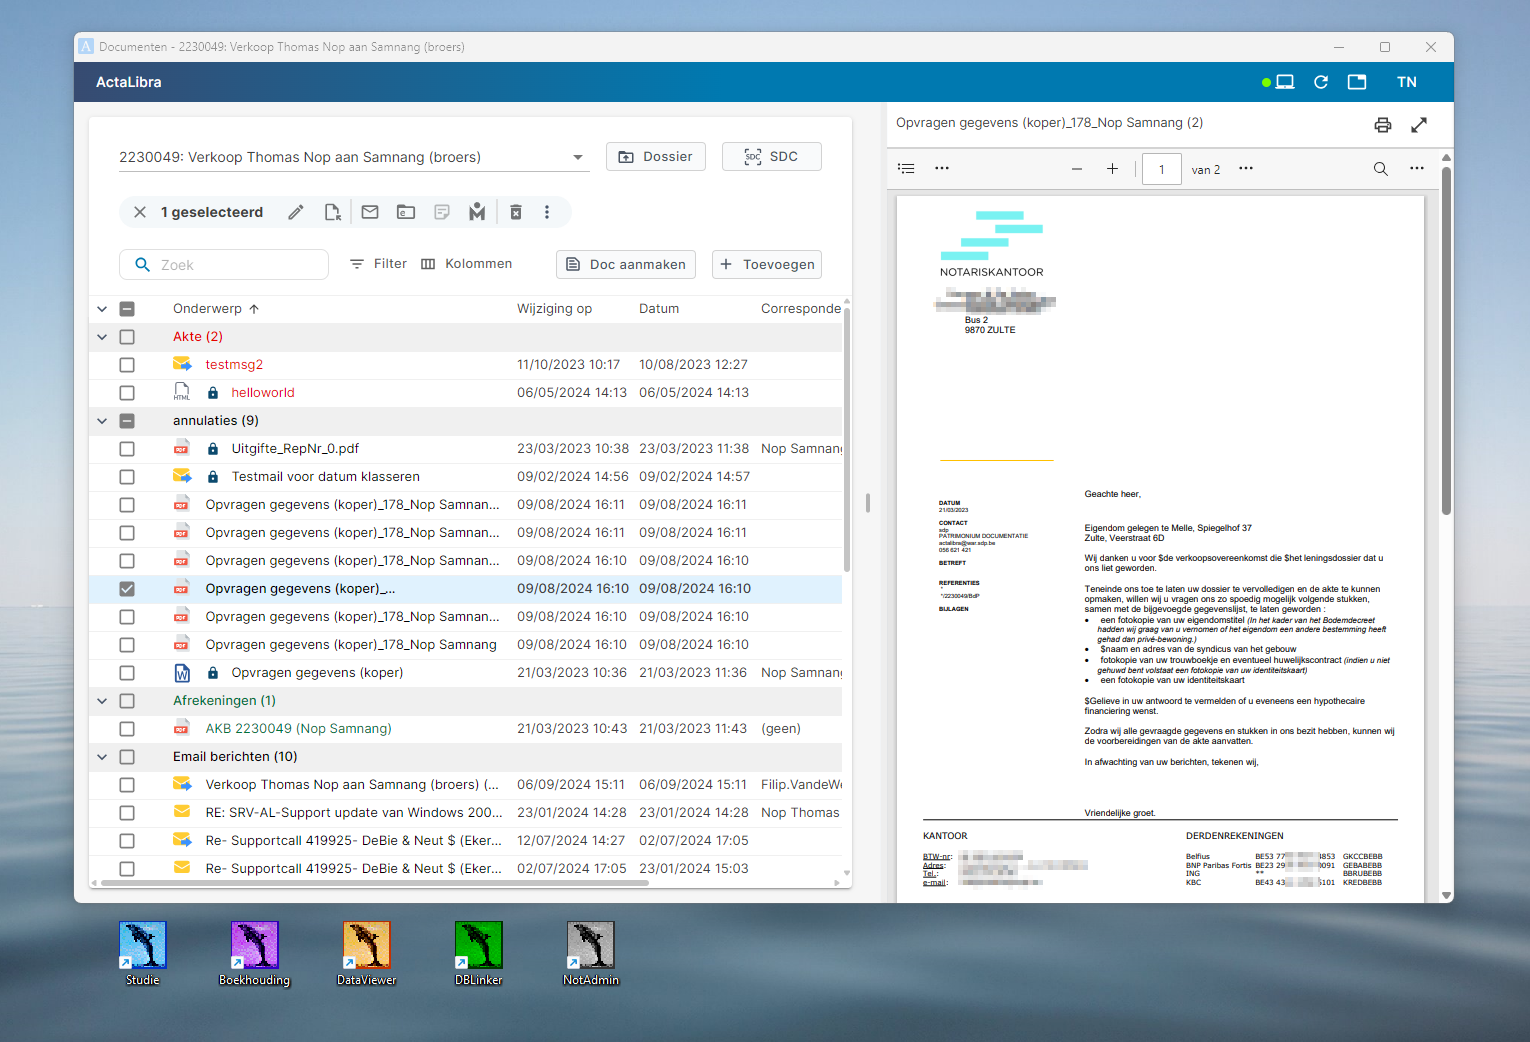This screenshot has width=1530, height=1042.
Task: Open three-dot menu right of PDF search icon
Action: tap(1417, 168)
